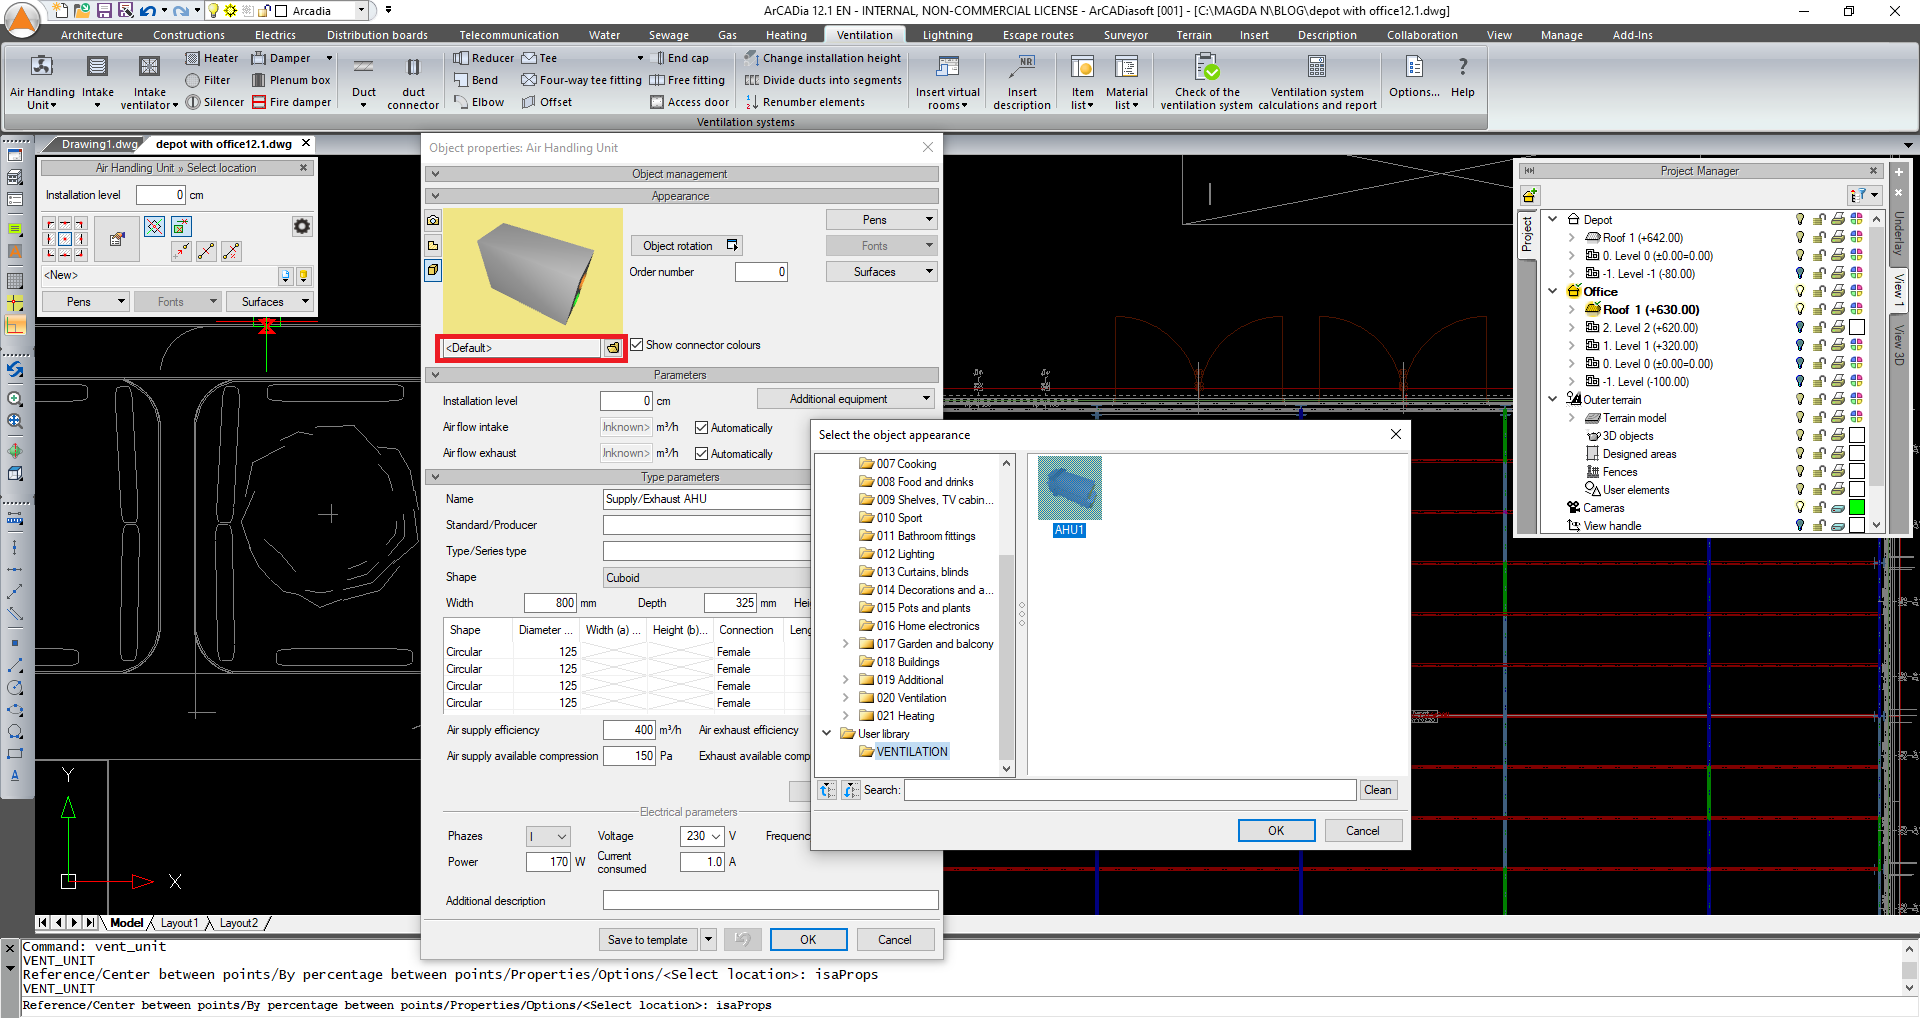Collapse the User library node

[827, 734]
